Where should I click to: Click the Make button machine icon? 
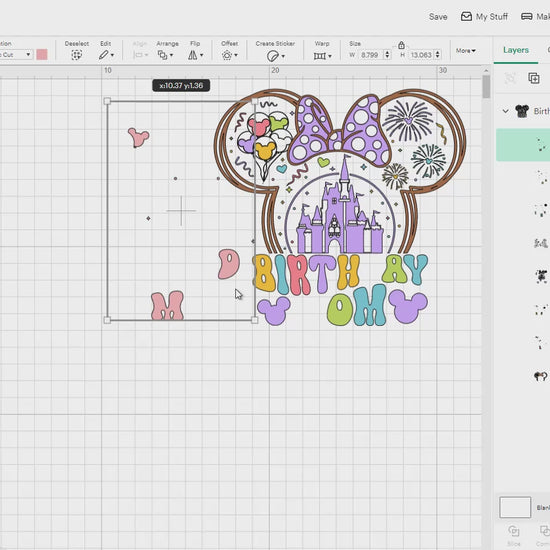click(x=526, y=16)
